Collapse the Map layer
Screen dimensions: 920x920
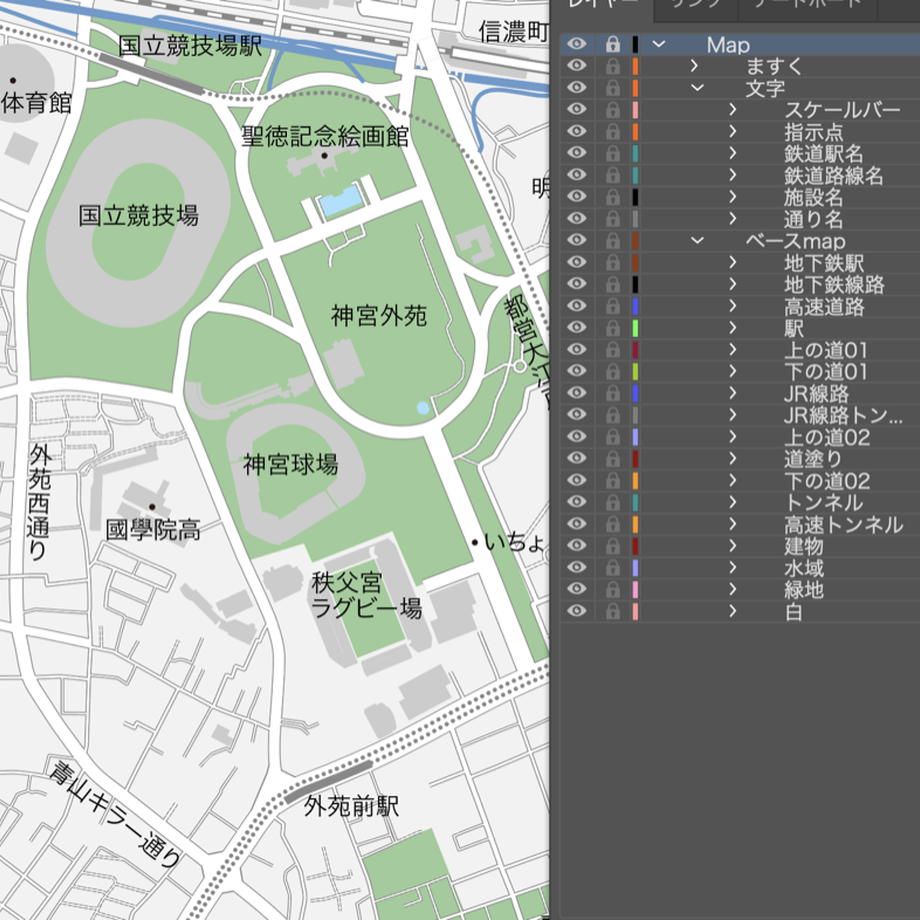pyautogui.click(x=659, y=44)
